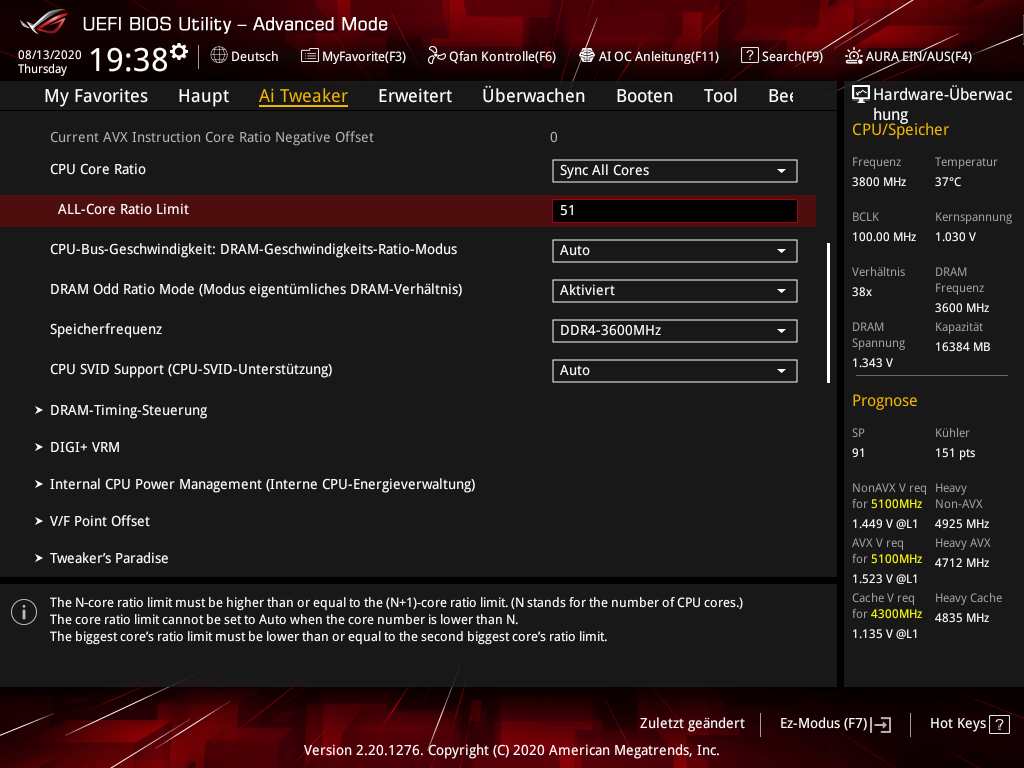Click the CPU/Speicher heading
1024x768 pixels.
click(900, 130)
